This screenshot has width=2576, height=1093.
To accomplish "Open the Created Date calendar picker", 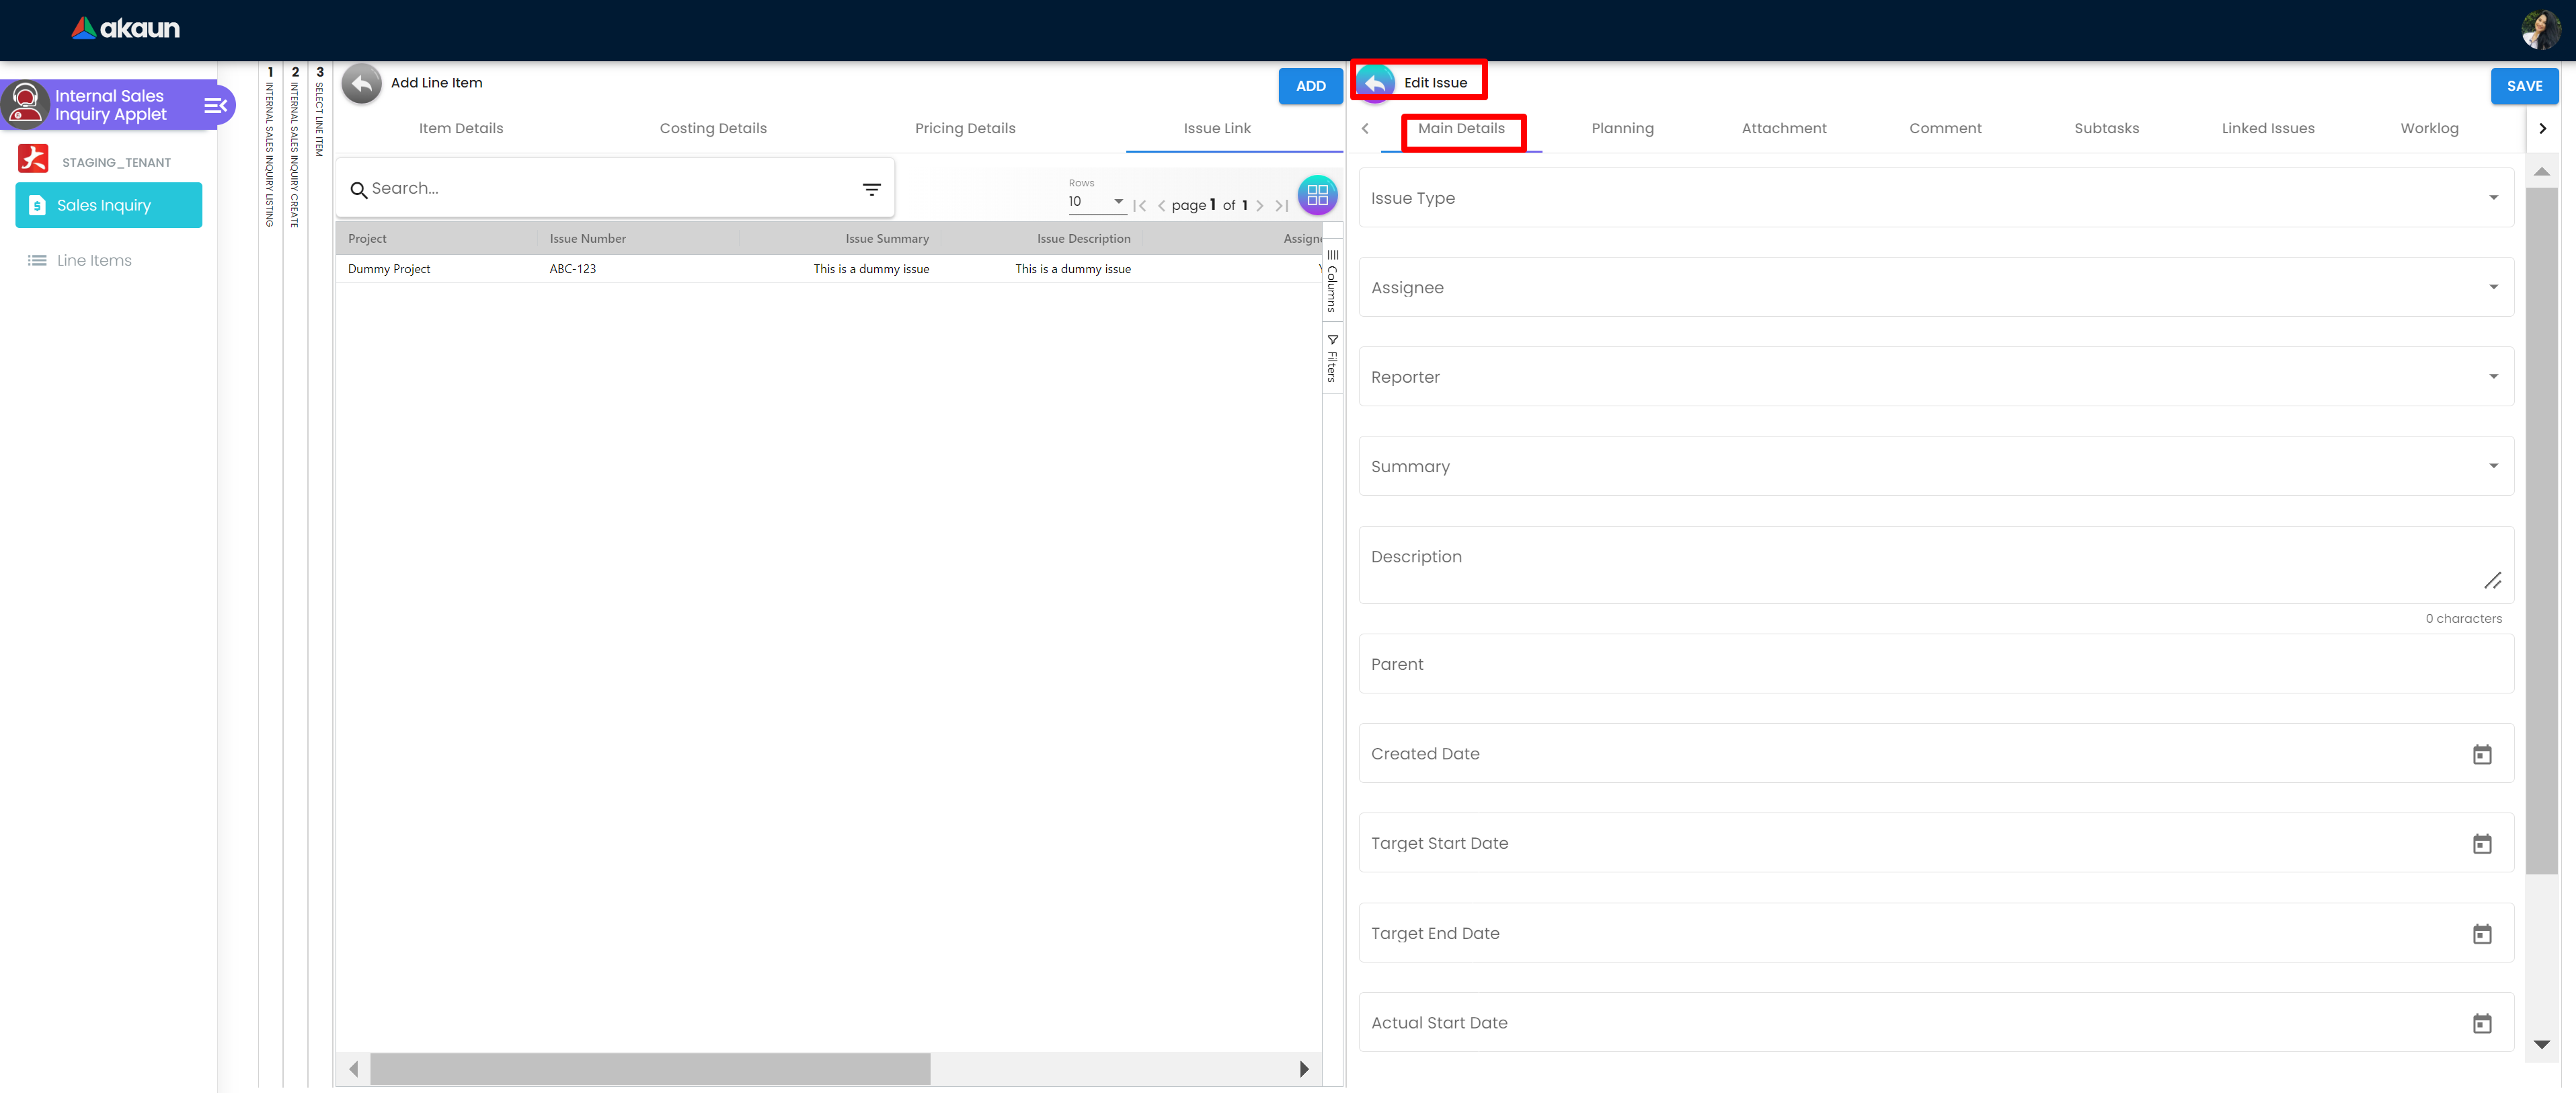I will click(x=2481, y=754).
